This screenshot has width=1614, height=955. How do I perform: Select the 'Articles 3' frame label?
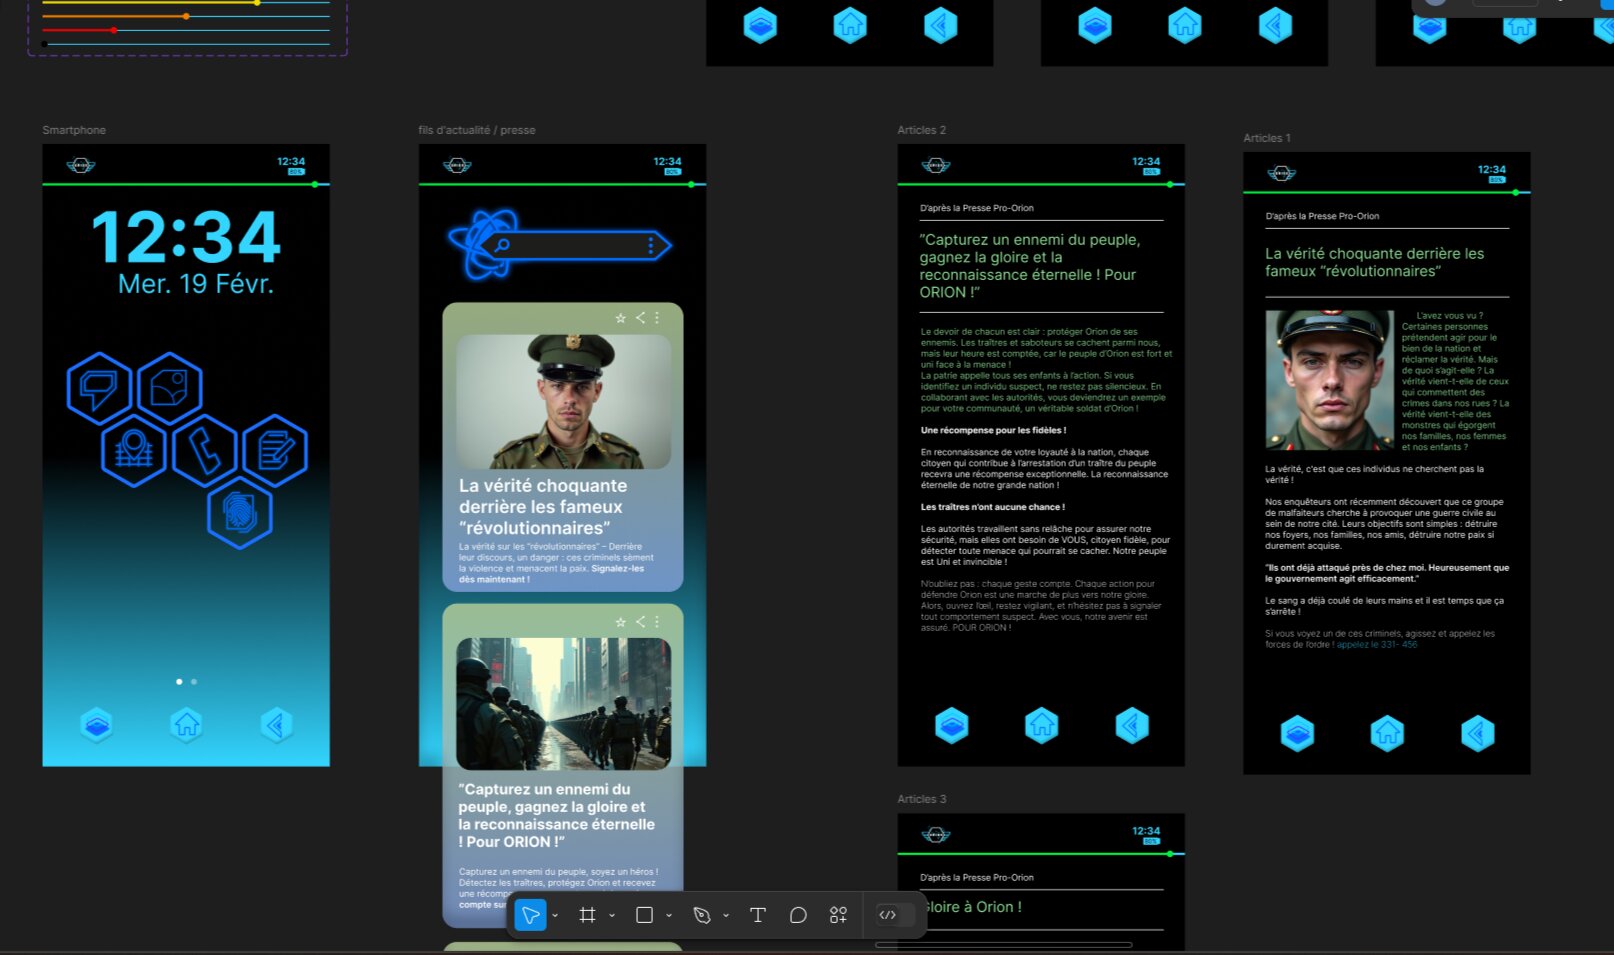pos(922,799)
